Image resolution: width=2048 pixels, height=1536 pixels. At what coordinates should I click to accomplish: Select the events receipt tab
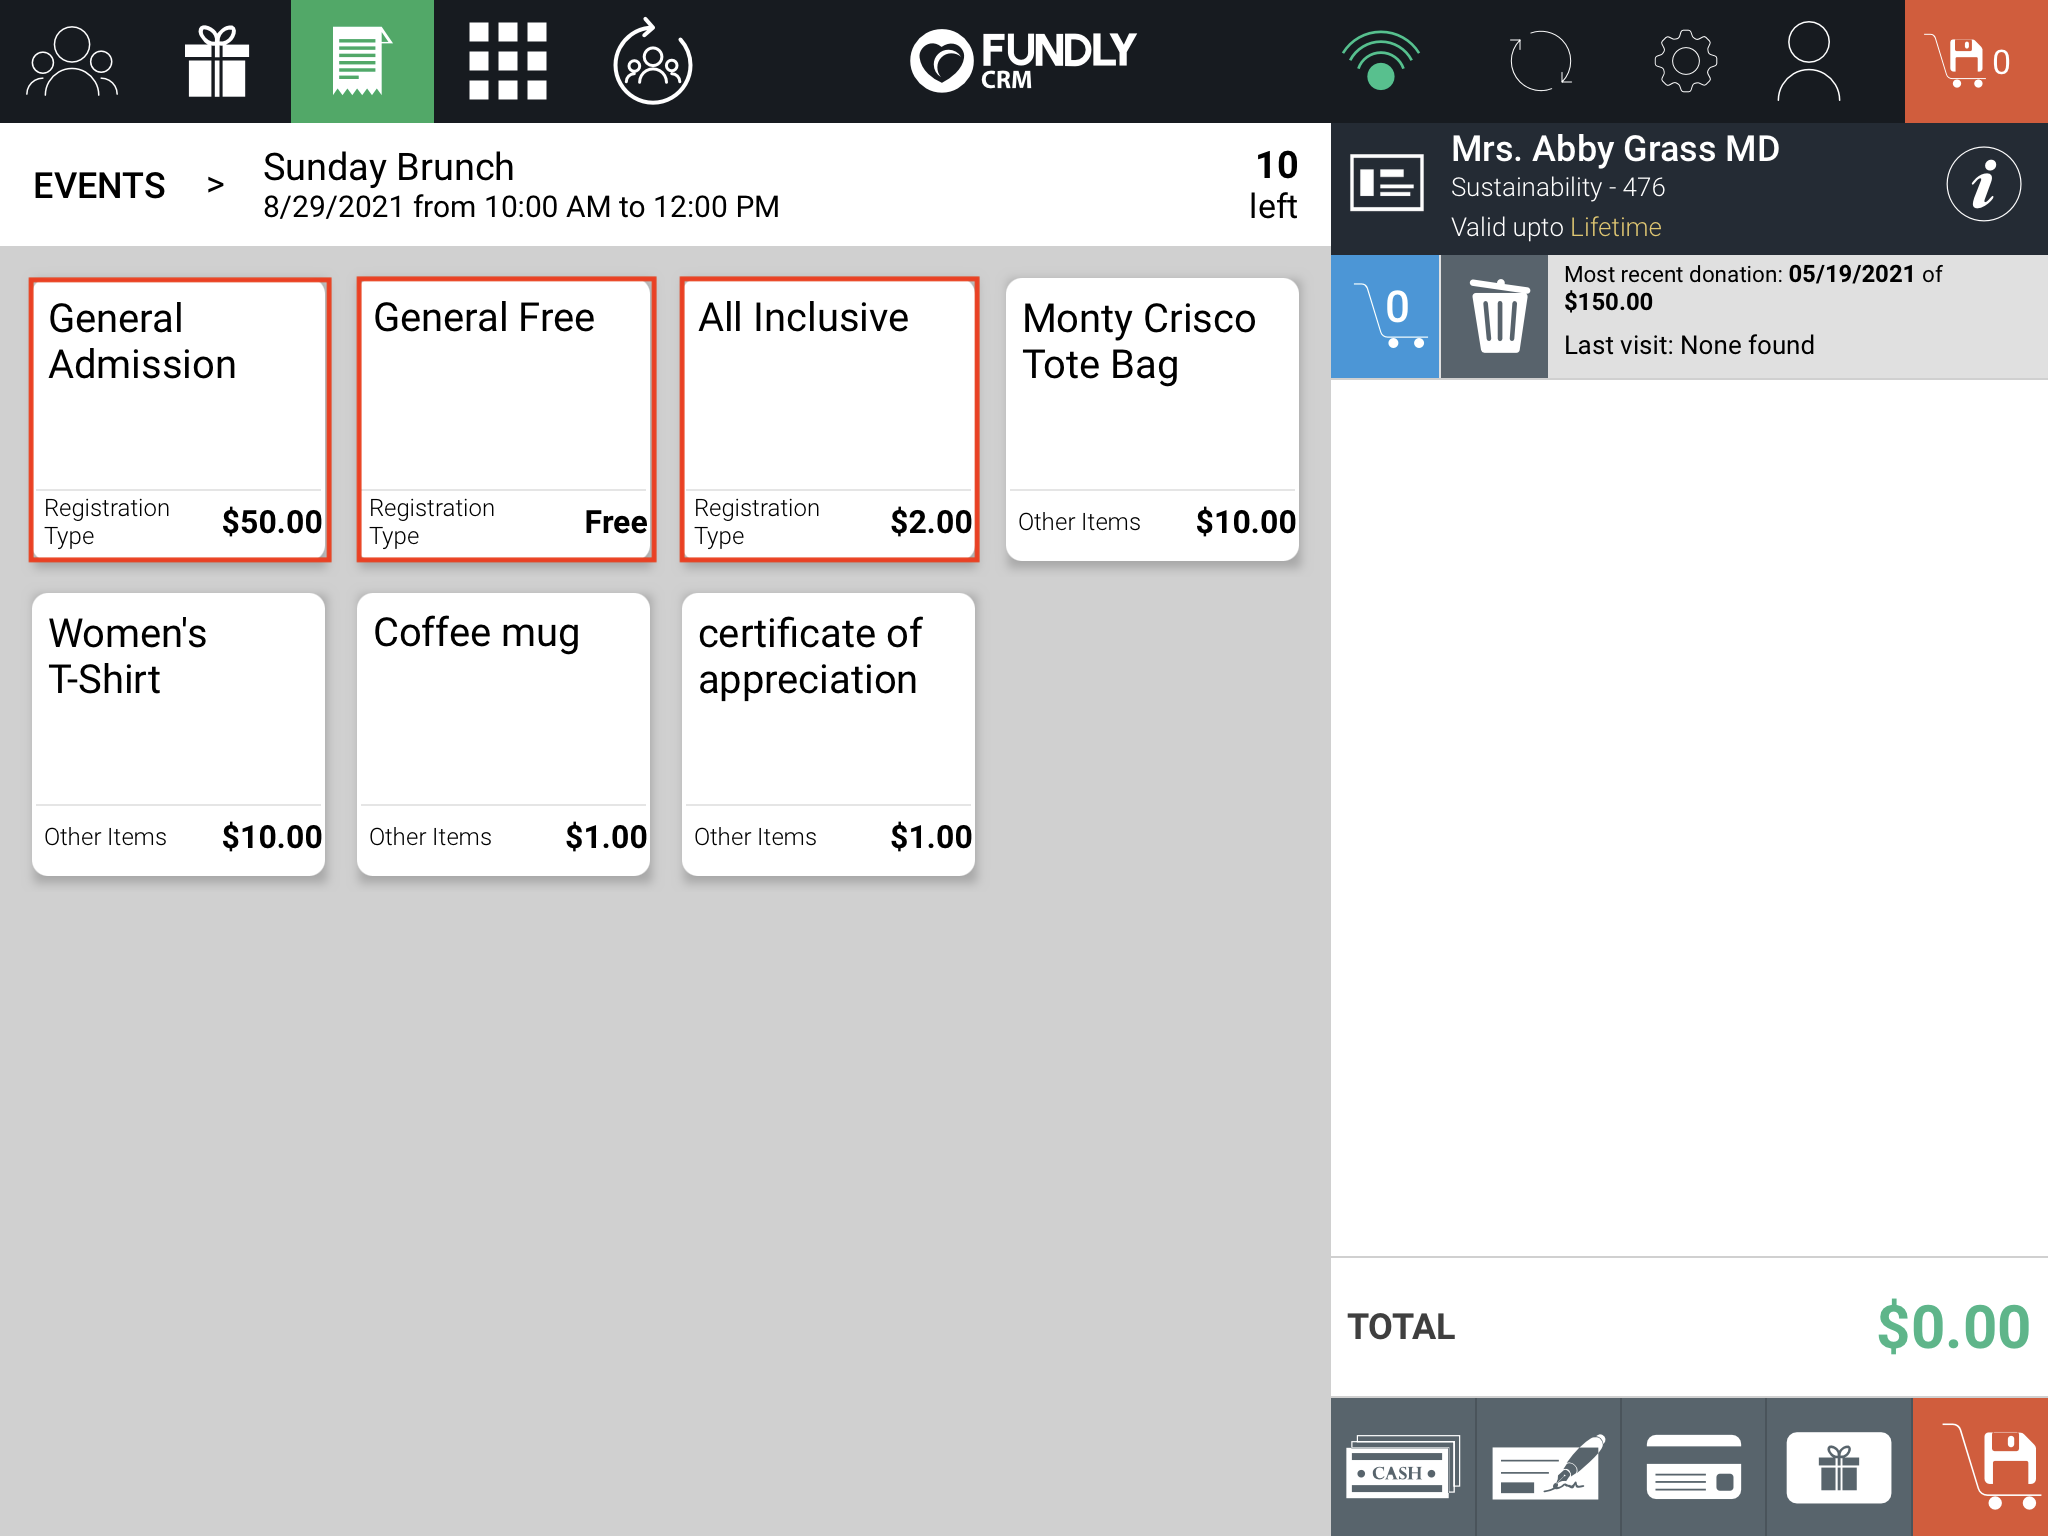[x=362, y=62]
